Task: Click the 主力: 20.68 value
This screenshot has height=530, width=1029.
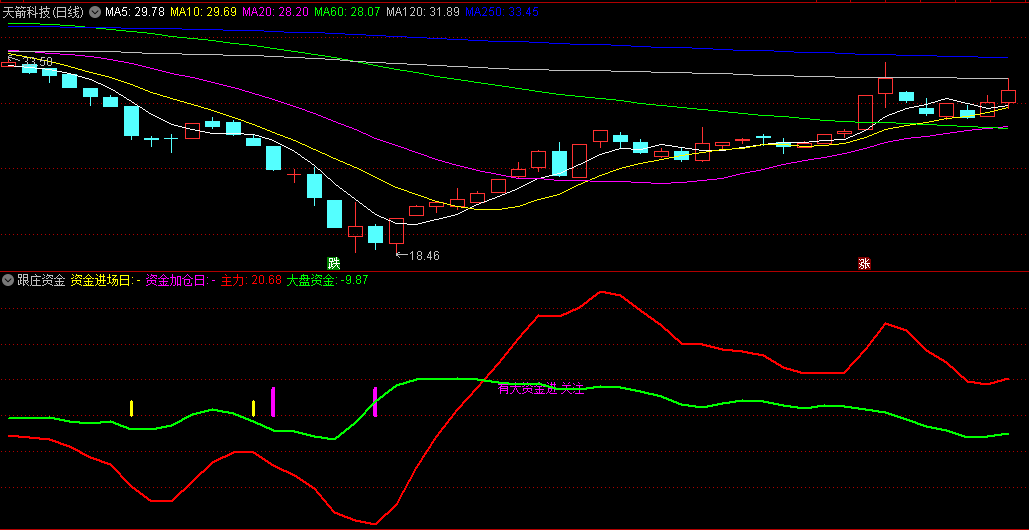Action: [251, 281]
